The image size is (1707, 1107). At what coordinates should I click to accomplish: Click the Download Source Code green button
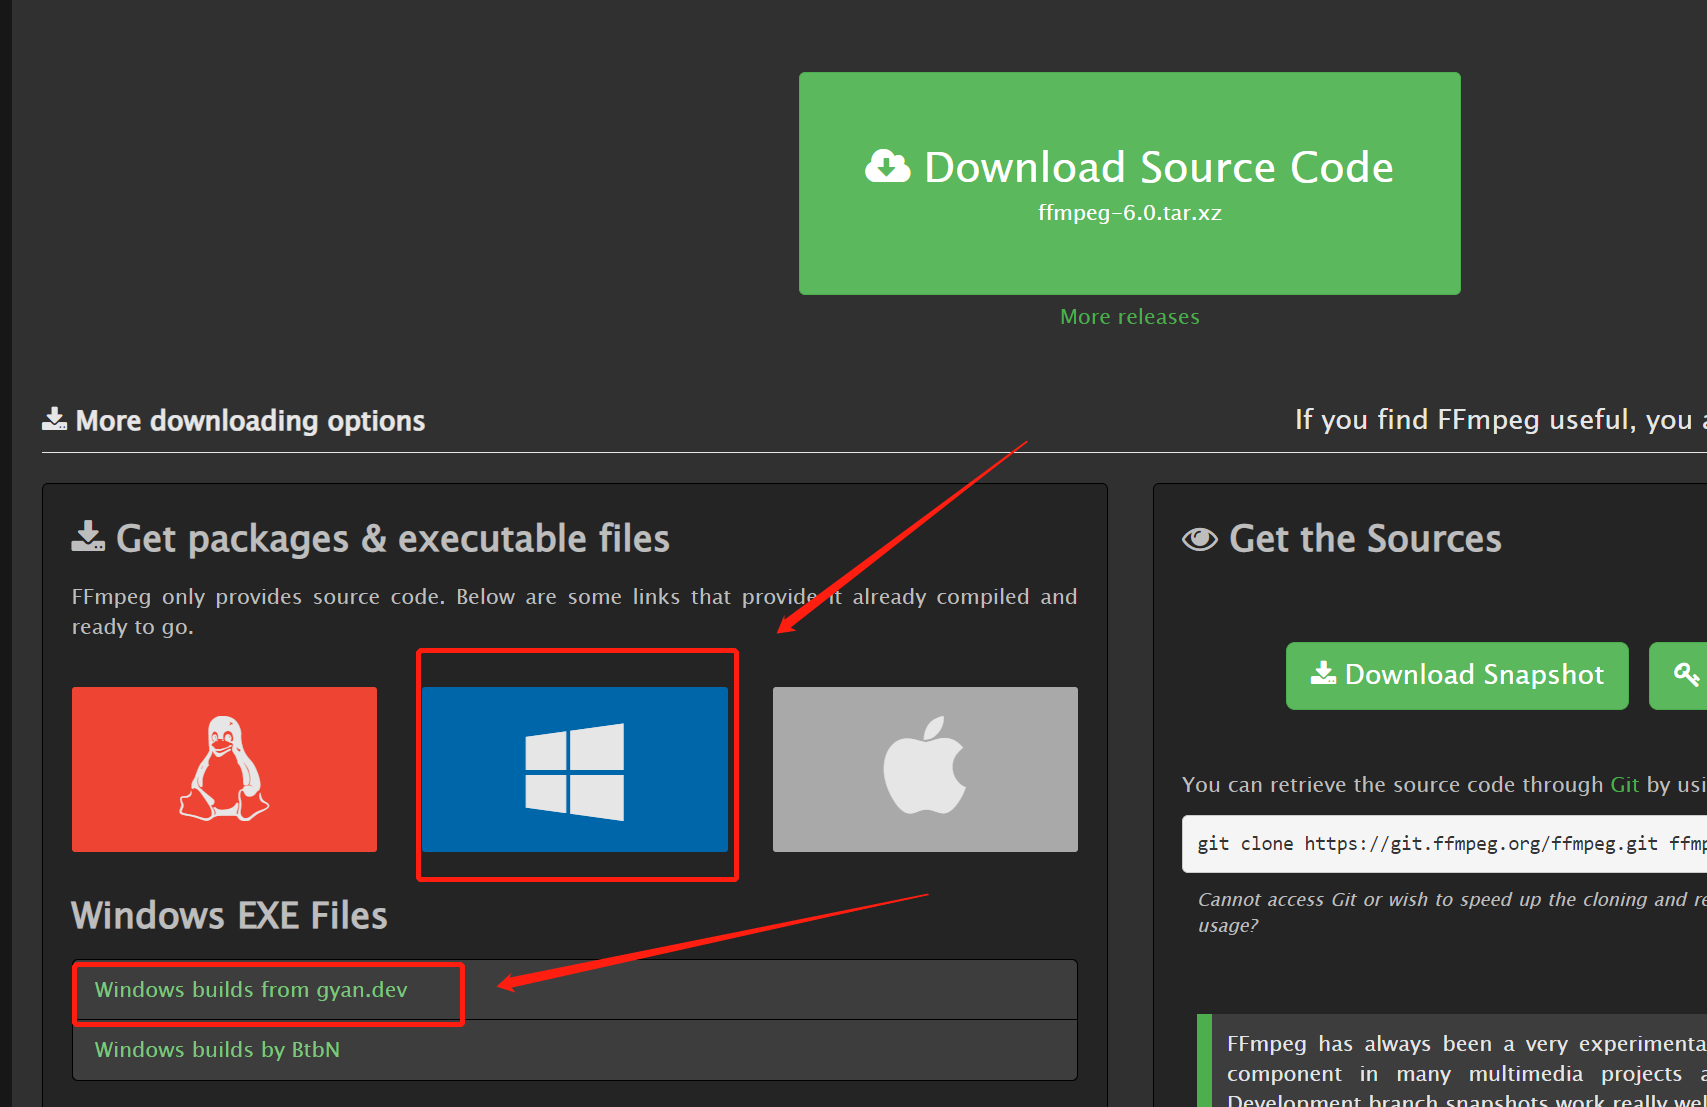click(1129, 183)
